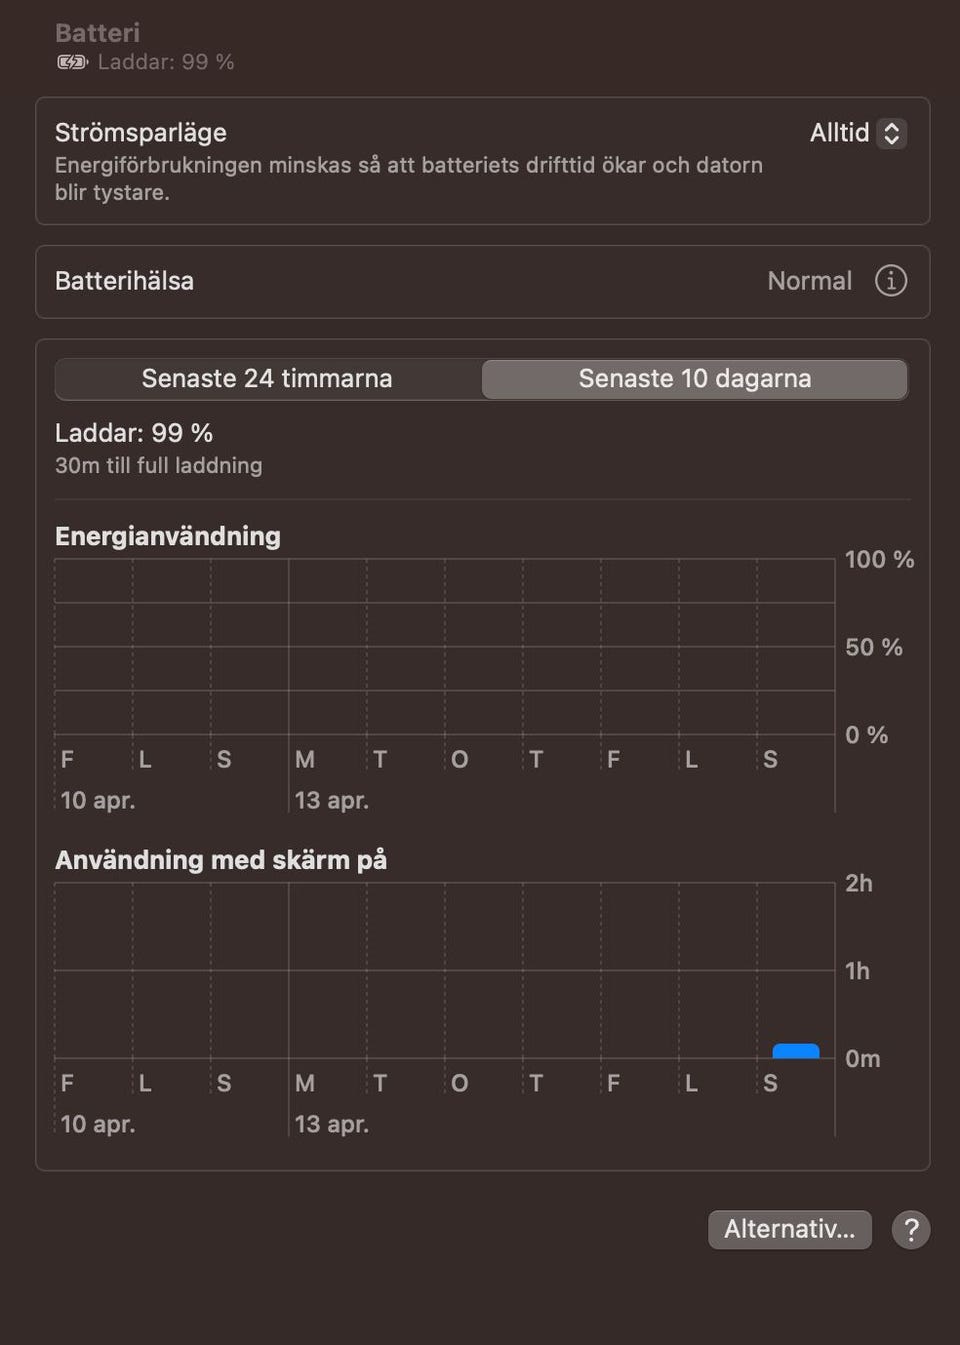Click the Strömsparläge row label
This screenshot has width=960, height=1345.
coord(140,133)
